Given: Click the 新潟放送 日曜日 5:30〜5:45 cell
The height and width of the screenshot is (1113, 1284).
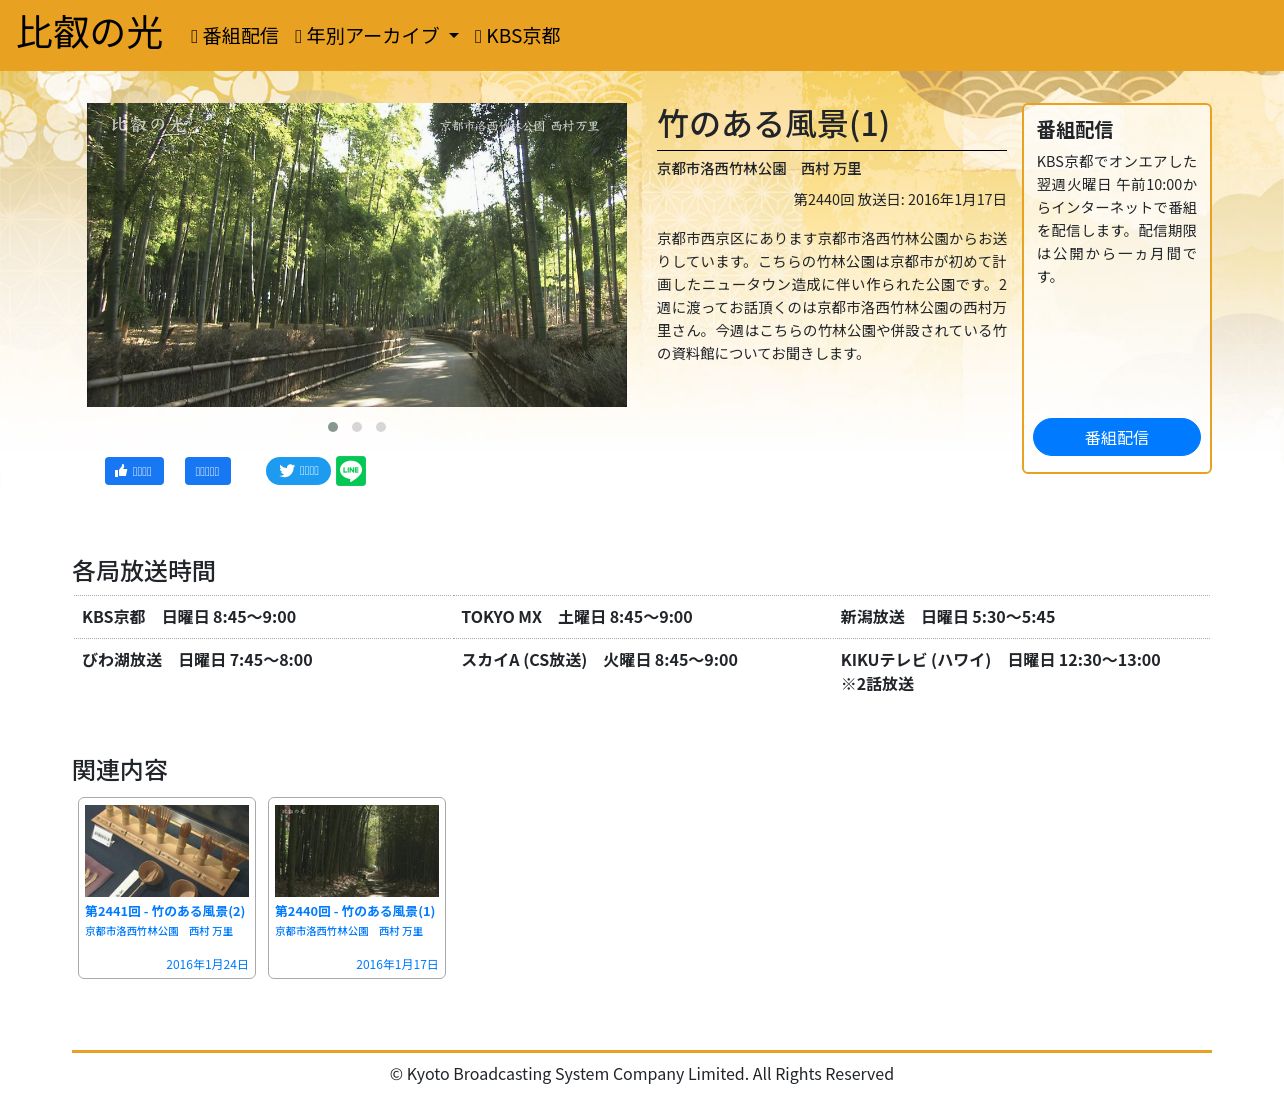Looking at the screenshot, I should [1021, 617].
